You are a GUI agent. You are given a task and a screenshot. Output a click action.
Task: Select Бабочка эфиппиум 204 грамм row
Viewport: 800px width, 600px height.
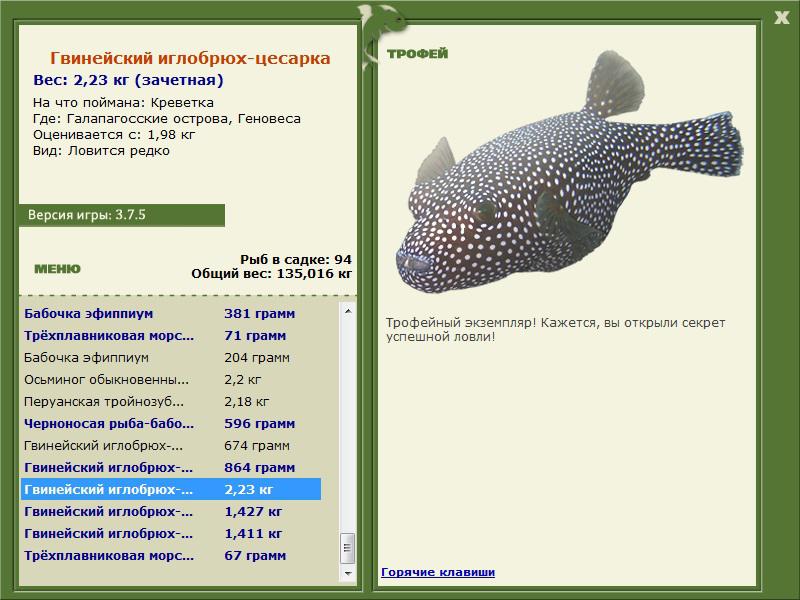[171, 357]
